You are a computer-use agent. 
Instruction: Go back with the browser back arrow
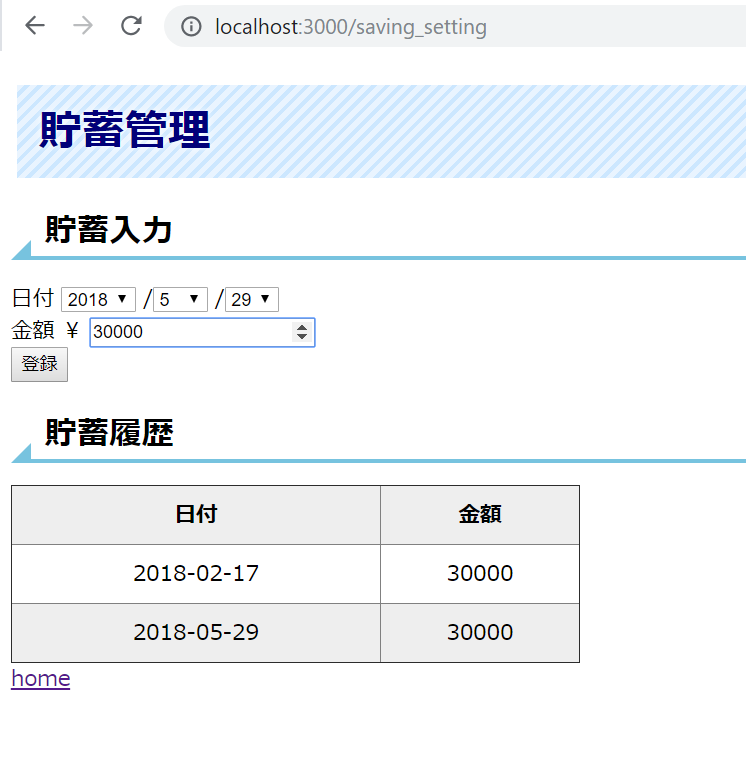click(x=35, y=26)
